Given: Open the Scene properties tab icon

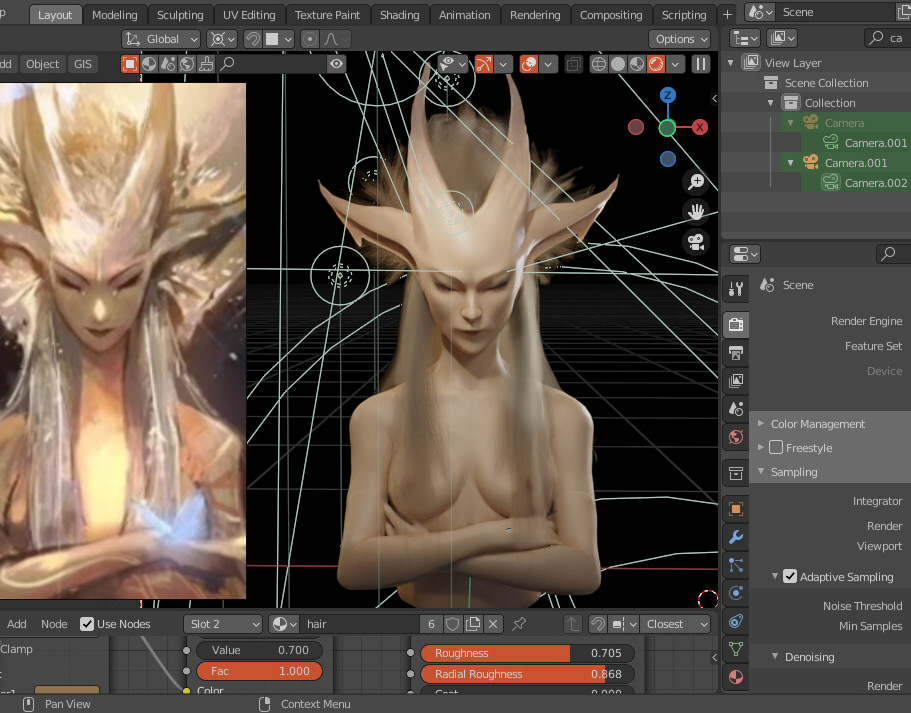Looking at the screenshot, I should [x=736, y=409].
